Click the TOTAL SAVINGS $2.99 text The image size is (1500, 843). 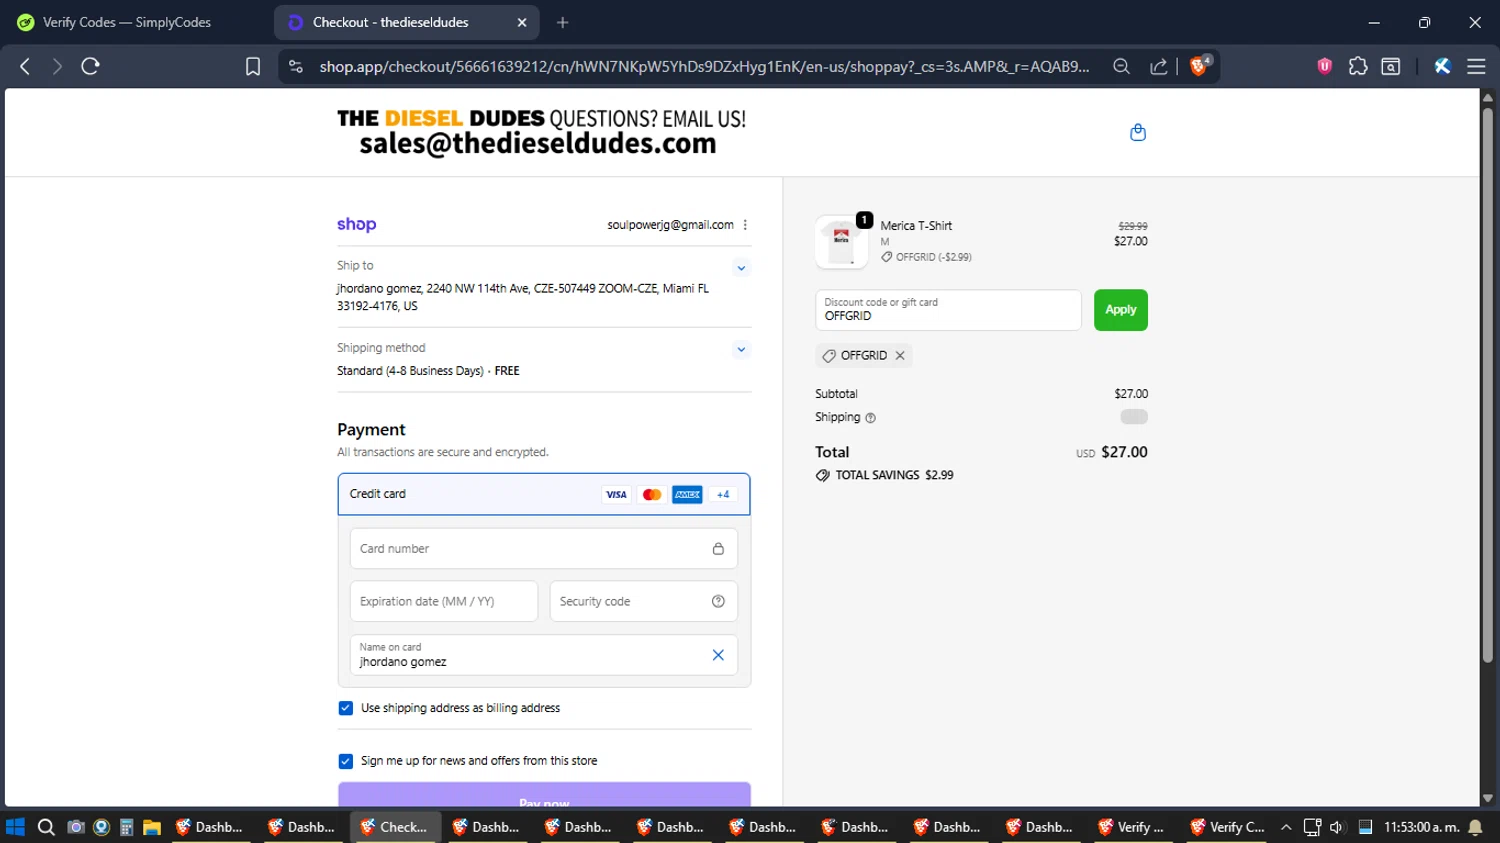[x=894, y=475]
